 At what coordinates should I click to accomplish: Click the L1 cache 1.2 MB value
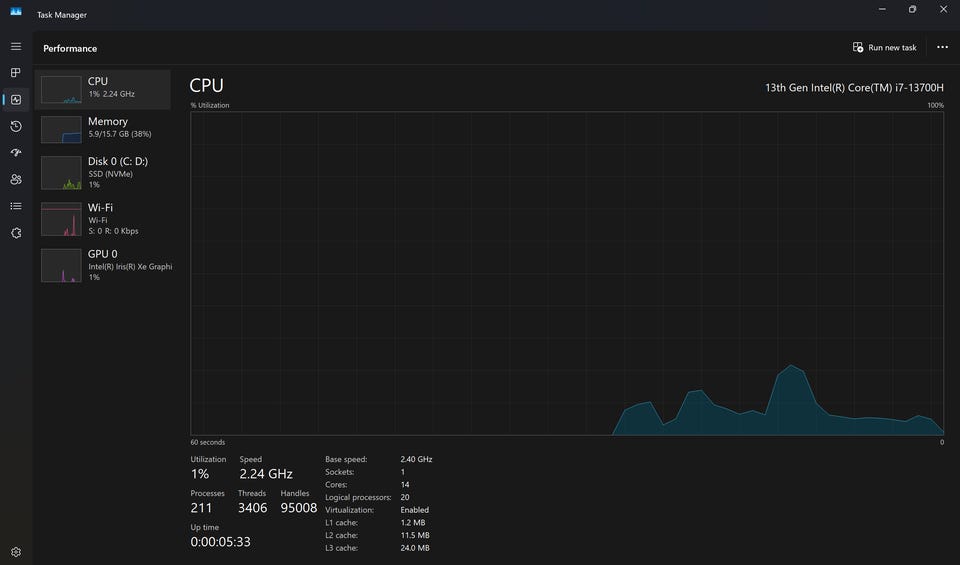pyautogui.click(x=413, y=523)
